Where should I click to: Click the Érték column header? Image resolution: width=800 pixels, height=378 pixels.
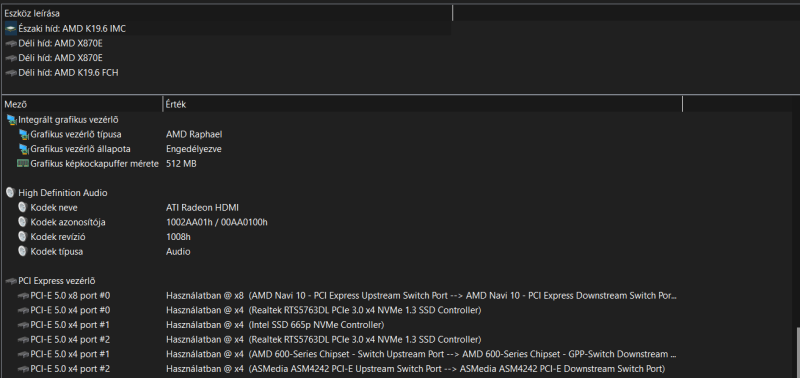(x=422, y=105)
